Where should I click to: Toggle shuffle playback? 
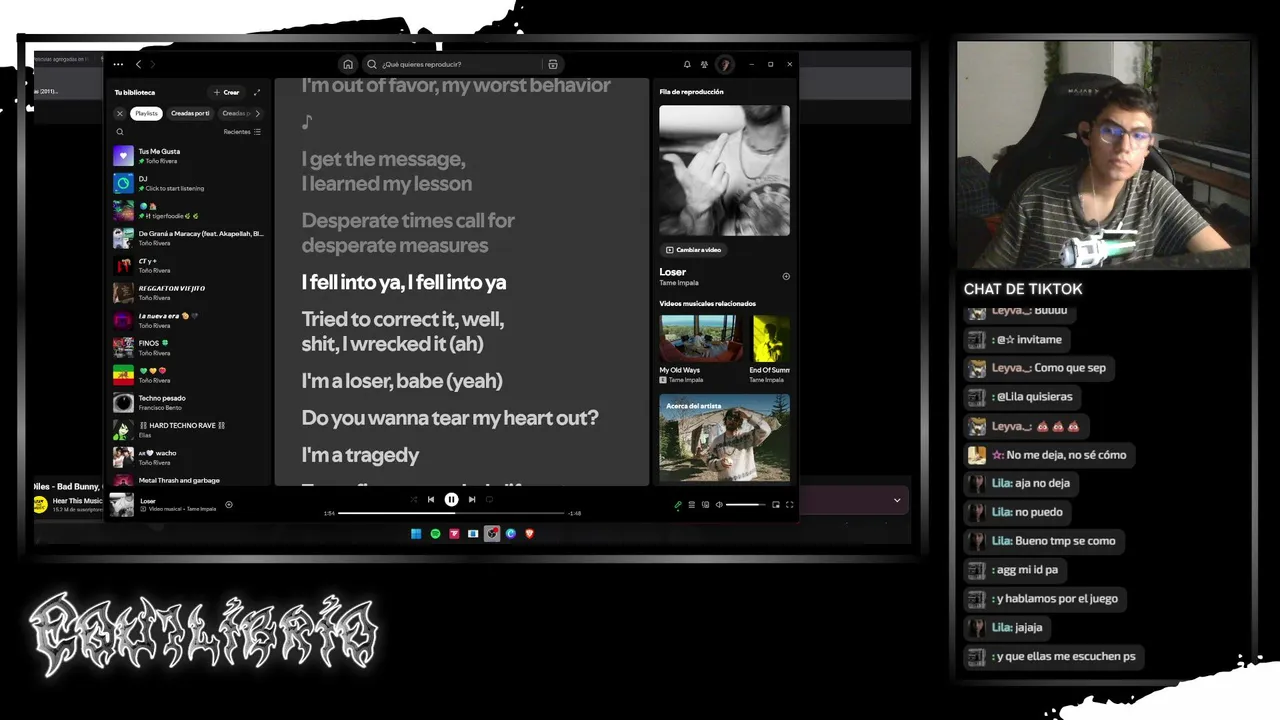tap(413, 499)
